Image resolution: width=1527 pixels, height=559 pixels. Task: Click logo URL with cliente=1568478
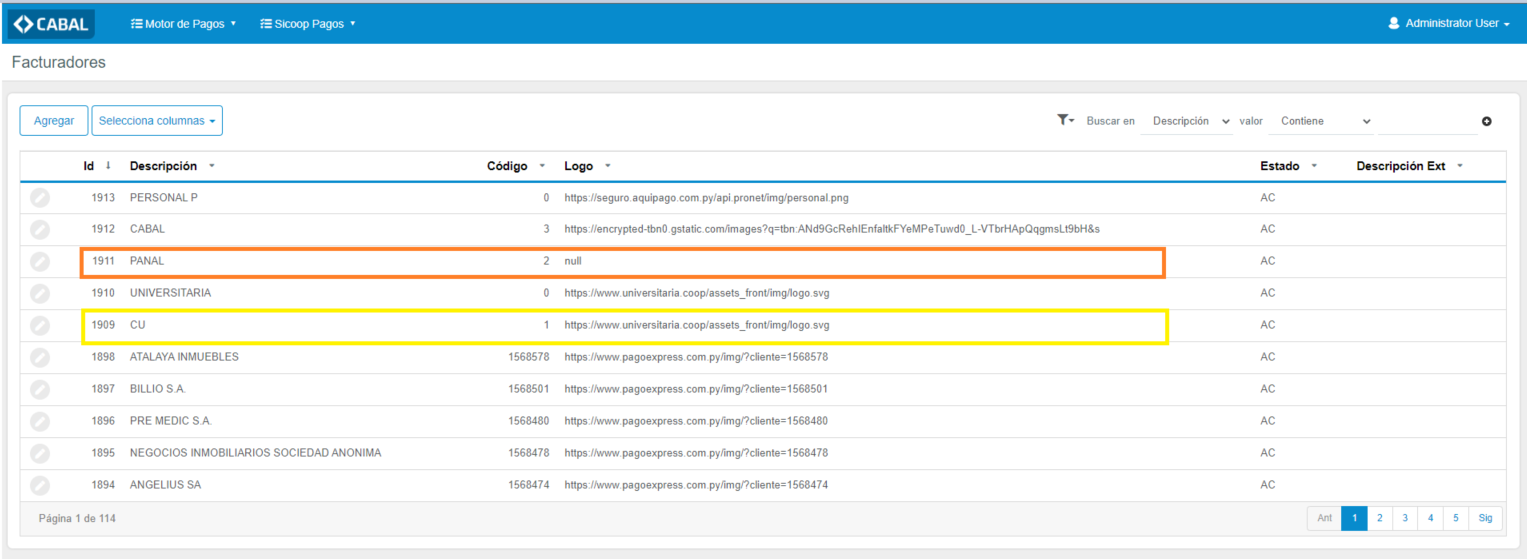pos(696,453)
